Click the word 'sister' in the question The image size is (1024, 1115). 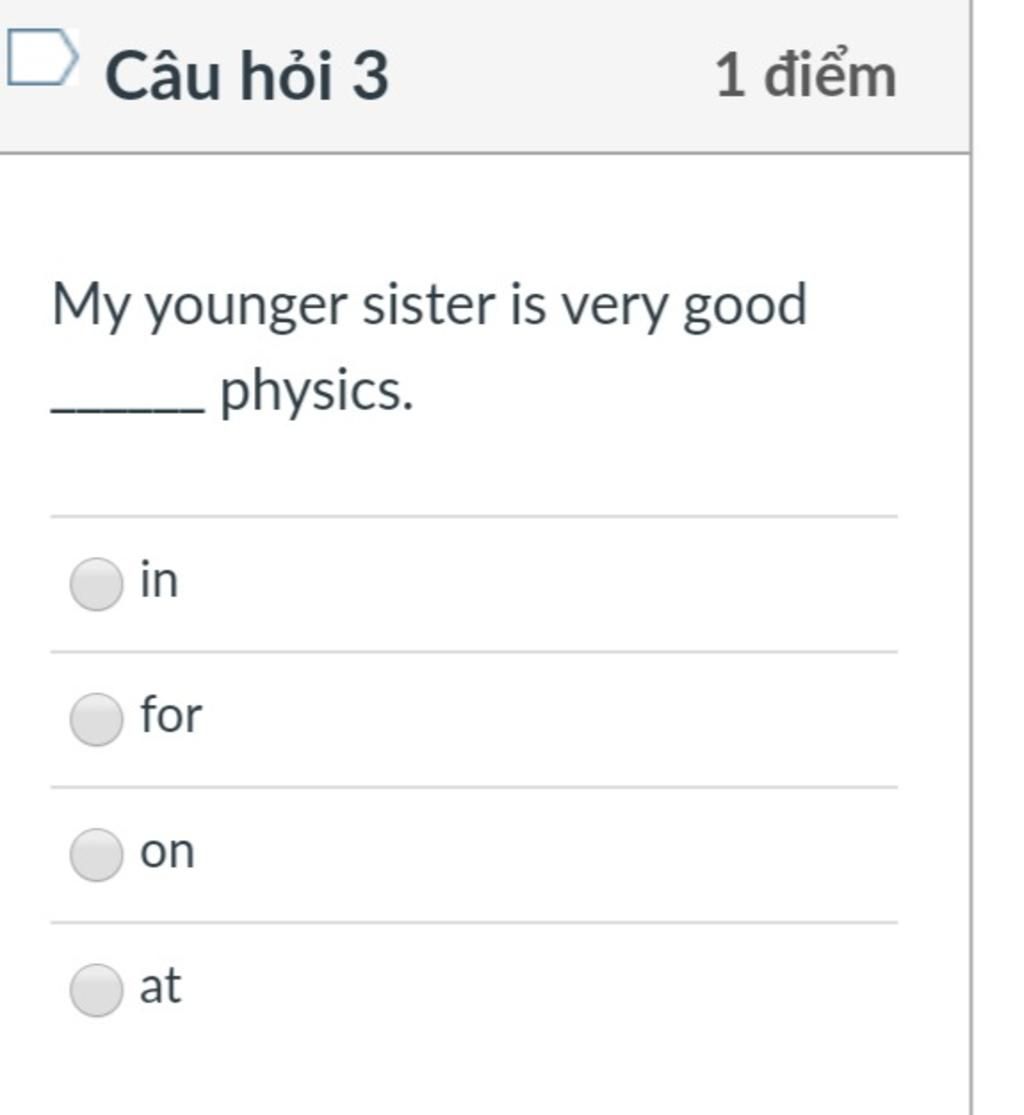[429, 304]
